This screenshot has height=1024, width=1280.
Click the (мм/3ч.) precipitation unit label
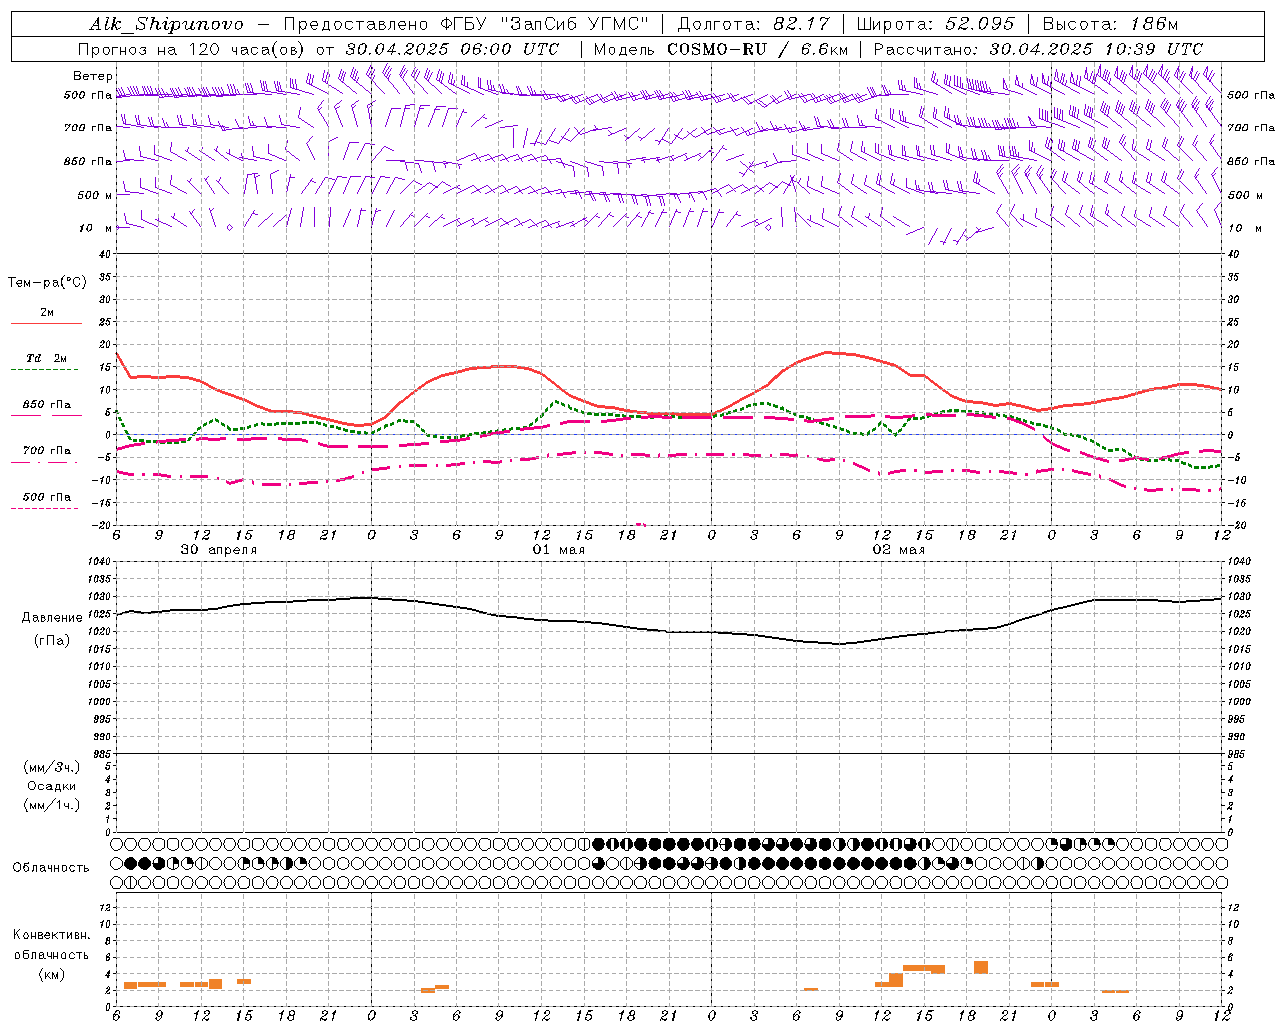point(52,767)
